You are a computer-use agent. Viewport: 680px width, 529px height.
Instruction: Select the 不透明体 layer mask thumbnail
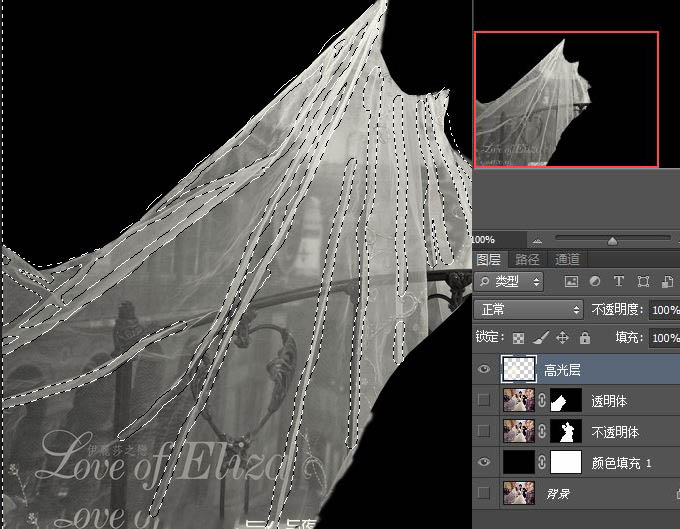tap(566, 431)
